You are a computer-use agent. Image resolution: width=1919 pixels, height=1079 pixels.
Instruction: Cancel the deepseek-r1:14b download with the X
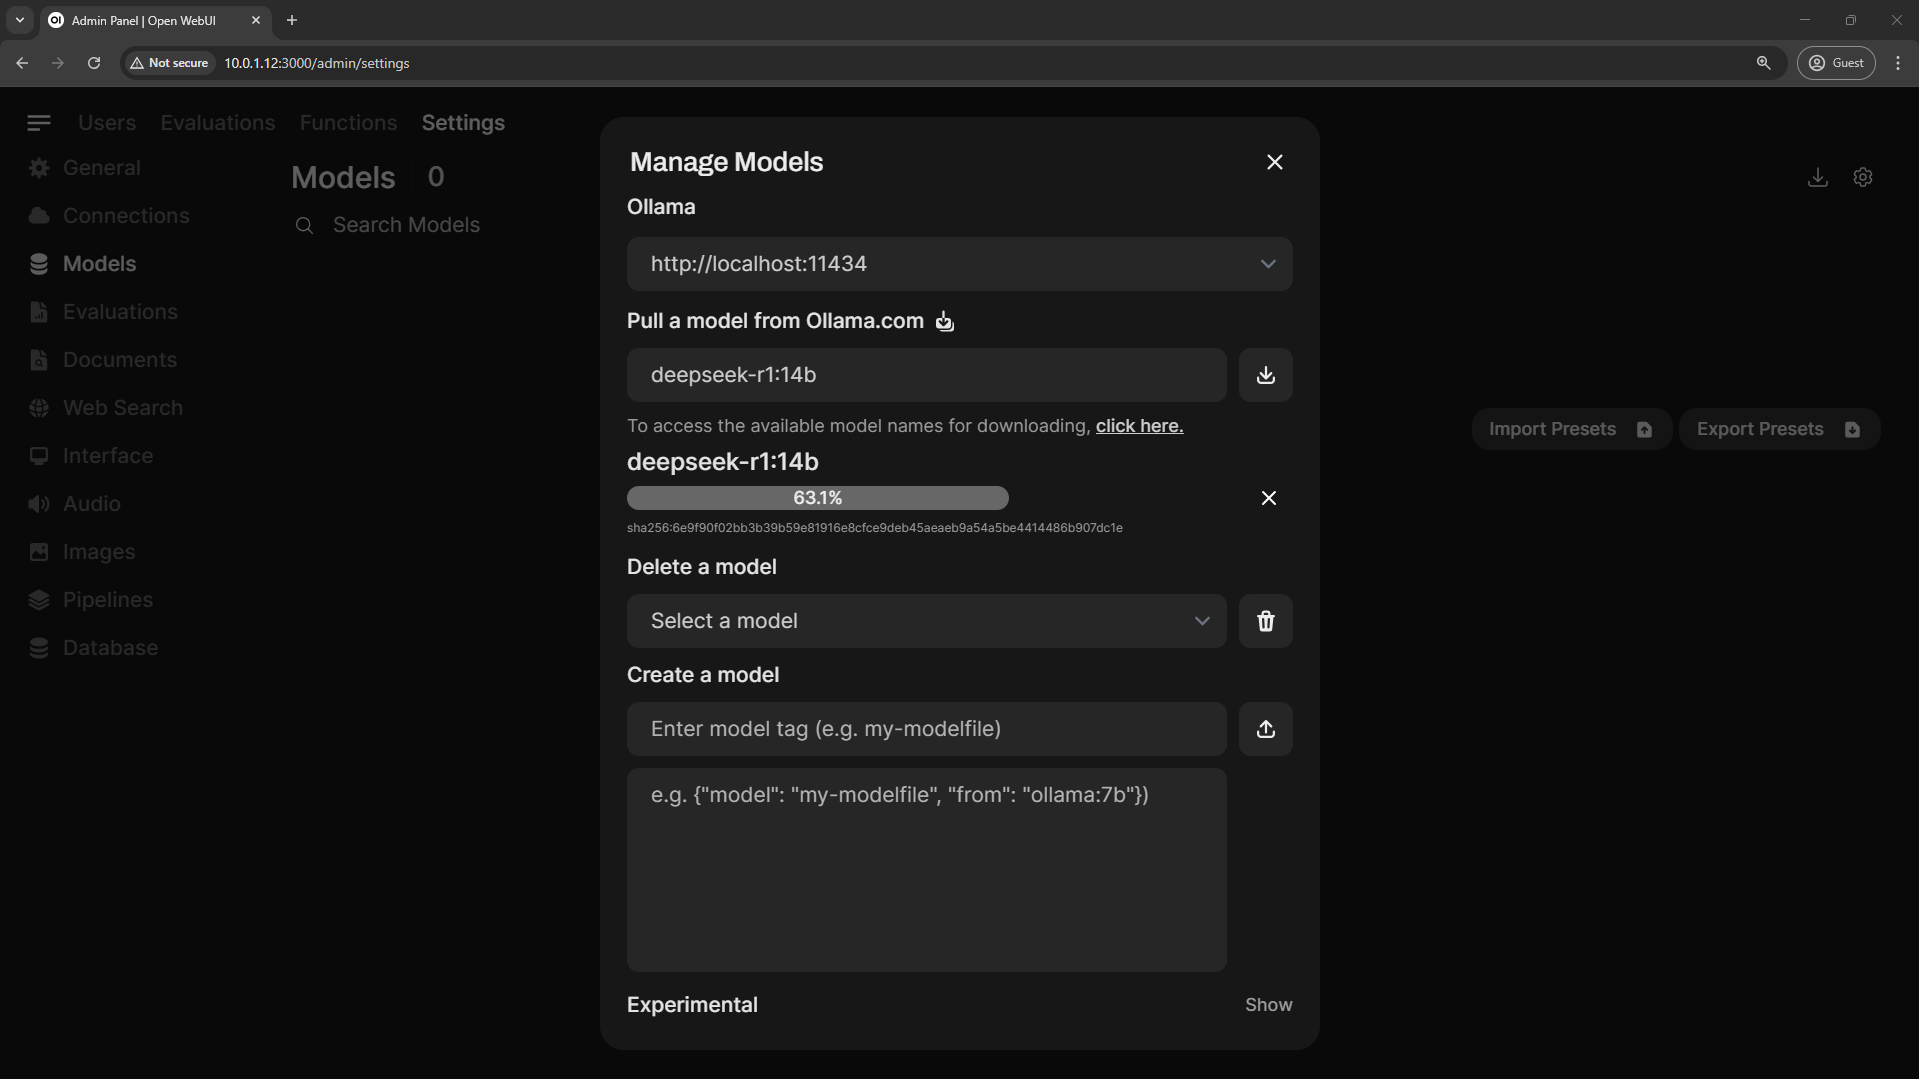tap(1267, 497)
